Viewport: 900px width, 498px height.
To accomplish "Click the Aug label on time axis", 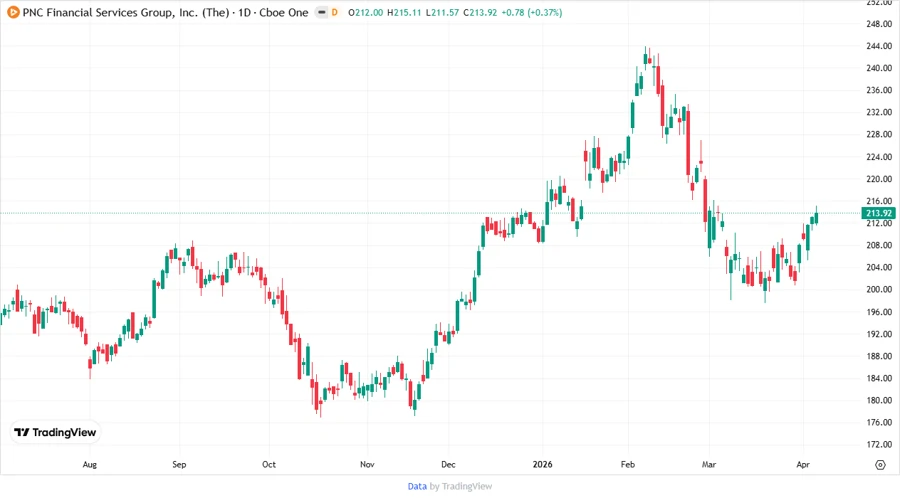I will (x=90, y=465).
